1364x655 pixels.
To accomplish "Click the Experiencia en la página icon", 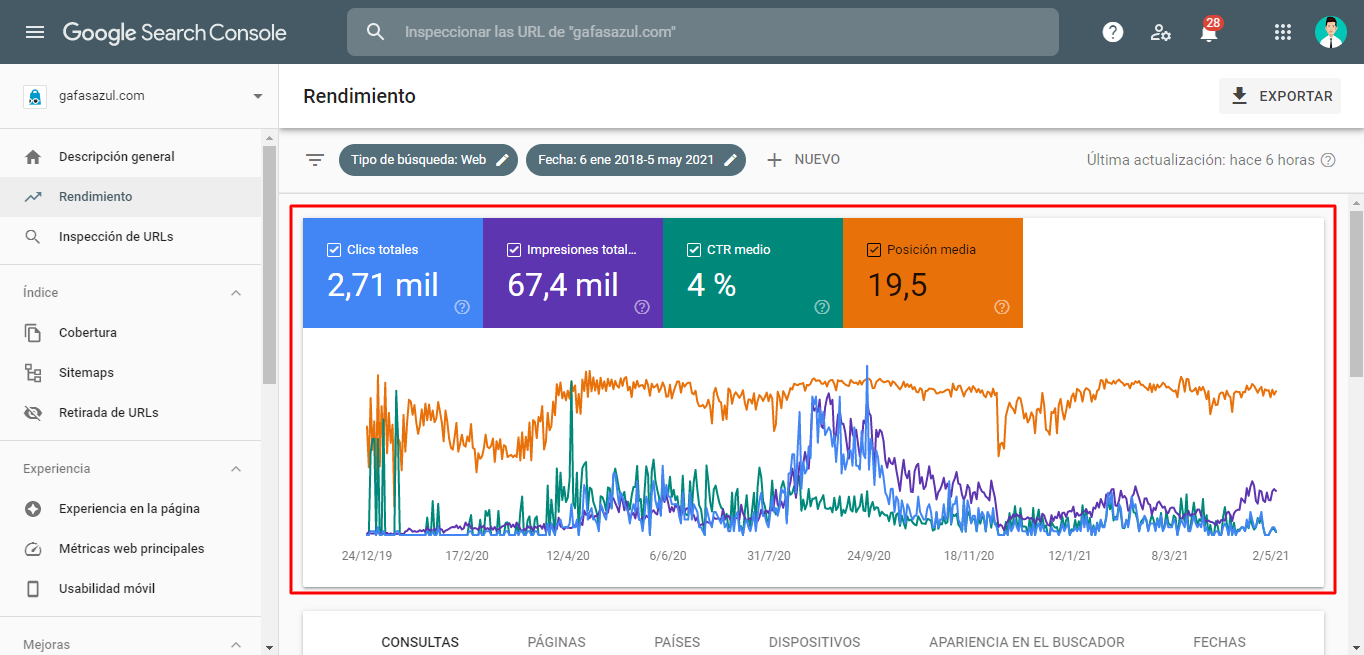I will click(x=33, y=509).
